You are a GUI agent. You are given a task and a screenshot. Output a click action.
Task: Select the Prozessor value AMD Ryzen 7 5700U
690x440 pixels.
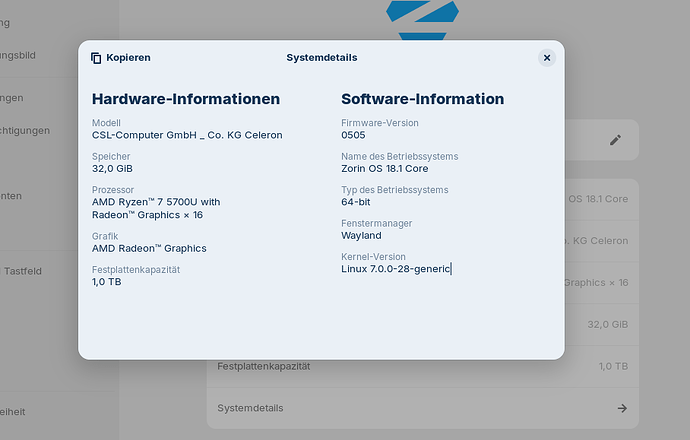coord(156,209)
